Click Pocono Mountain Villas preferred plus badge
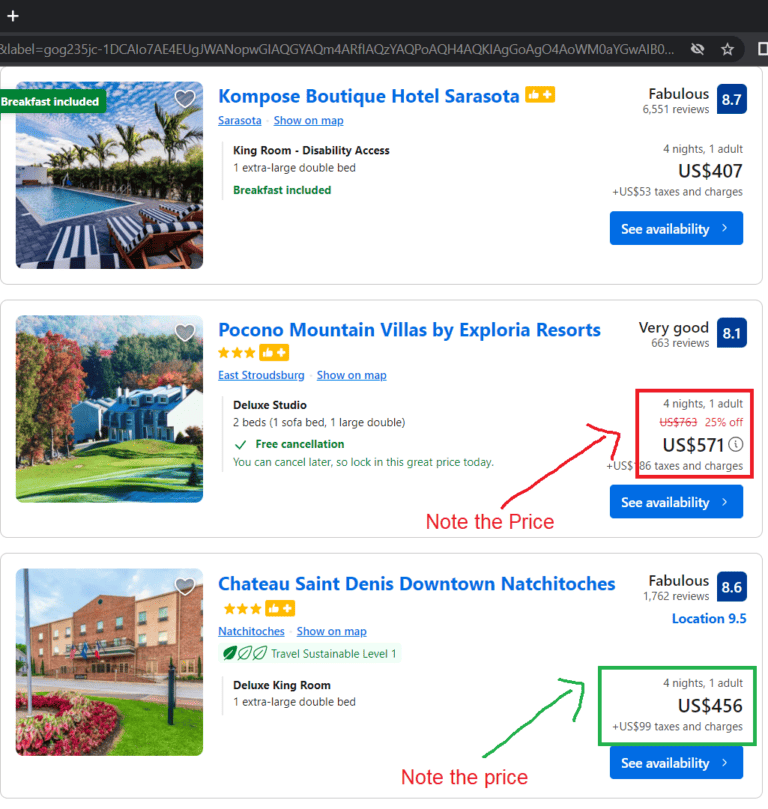The width and height of the screenshot is (768, 809). 273,353
